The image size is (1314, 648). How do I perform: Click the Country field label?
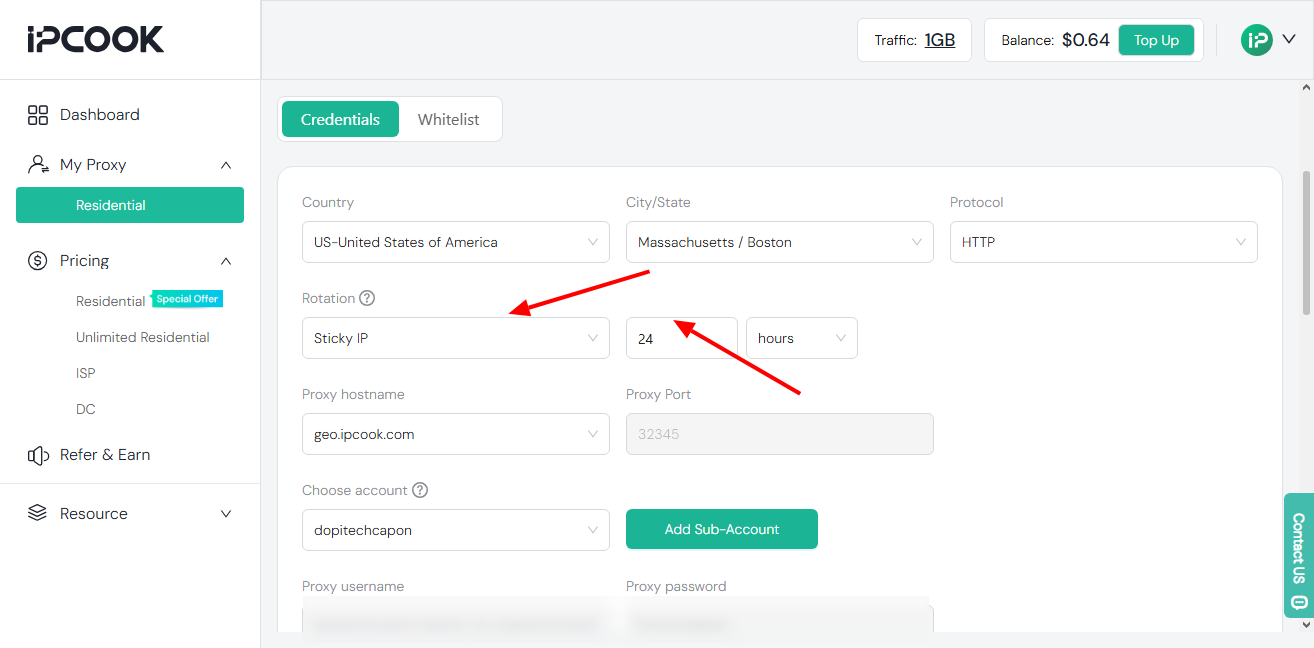point(328,202)
